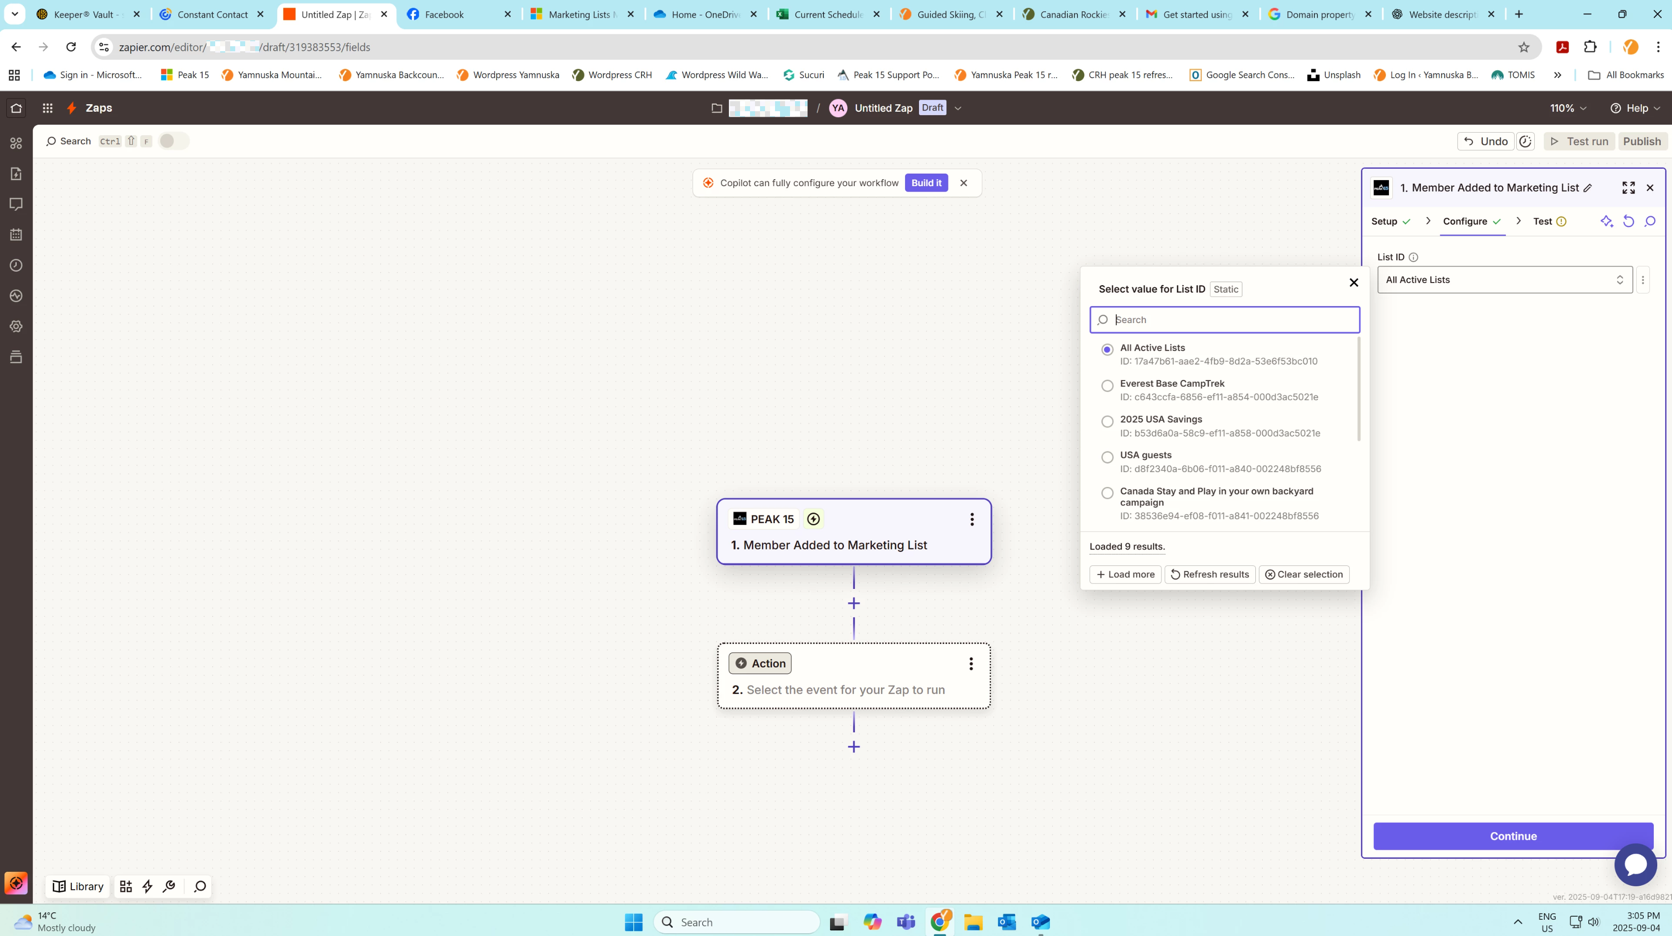Open the apps grid menu icon
1672x936 pixels.
(47, 108)
